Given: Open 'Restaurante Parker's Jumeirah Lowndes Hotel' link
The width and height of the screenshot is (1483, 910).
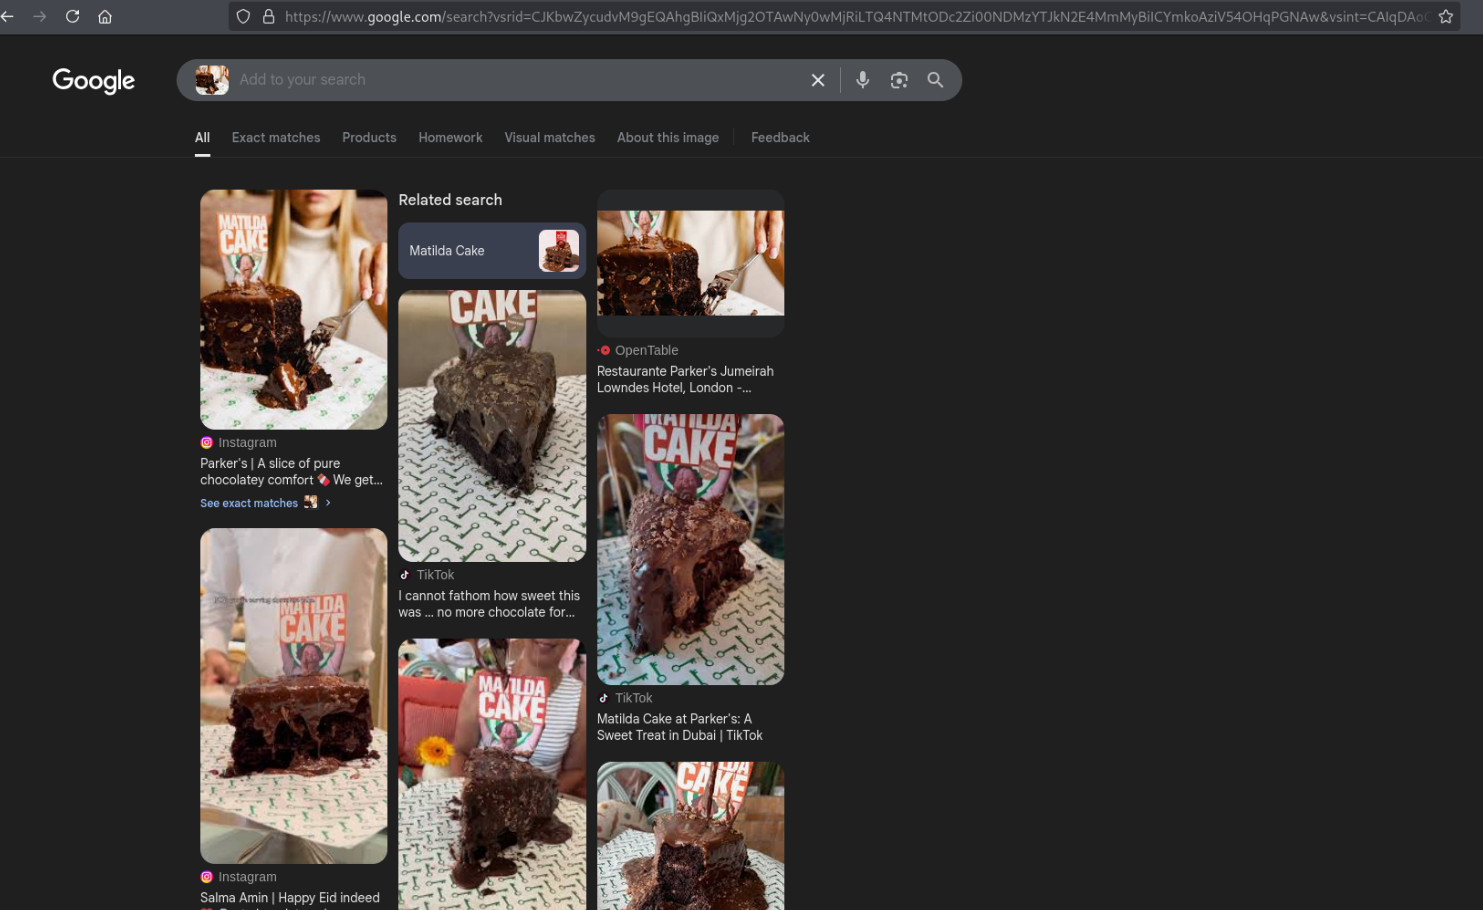Looking at the screenshot, I should (685, 379).
